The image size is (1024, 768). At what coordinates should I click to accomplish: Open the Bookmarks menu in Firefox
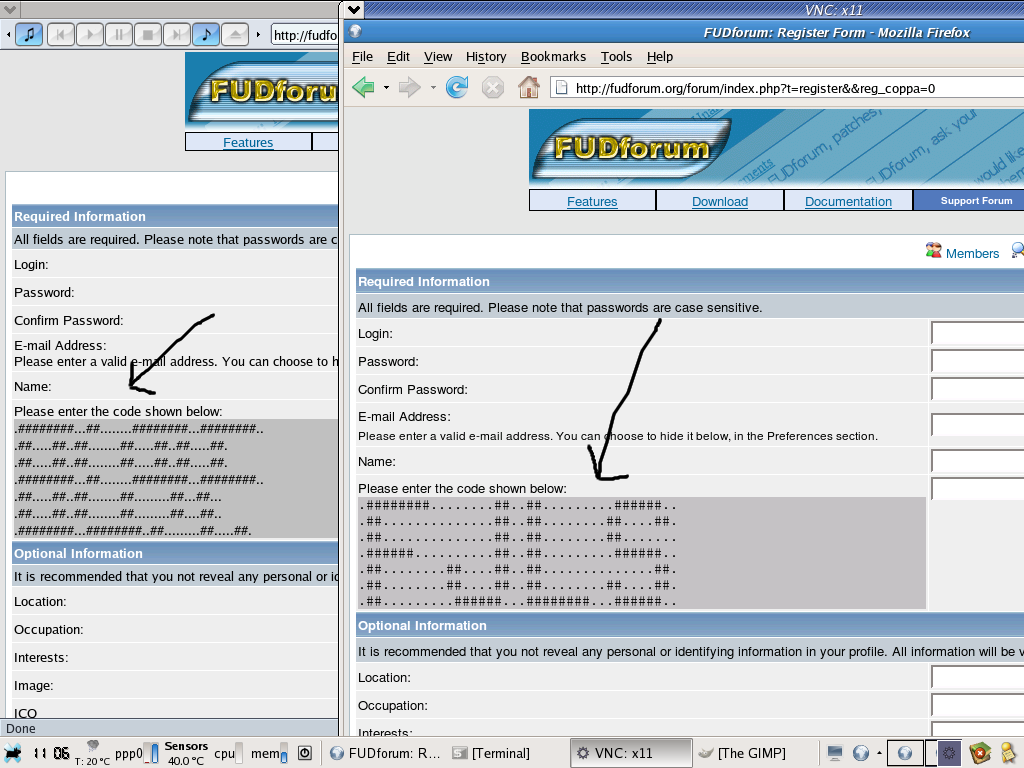click(554, 57)
